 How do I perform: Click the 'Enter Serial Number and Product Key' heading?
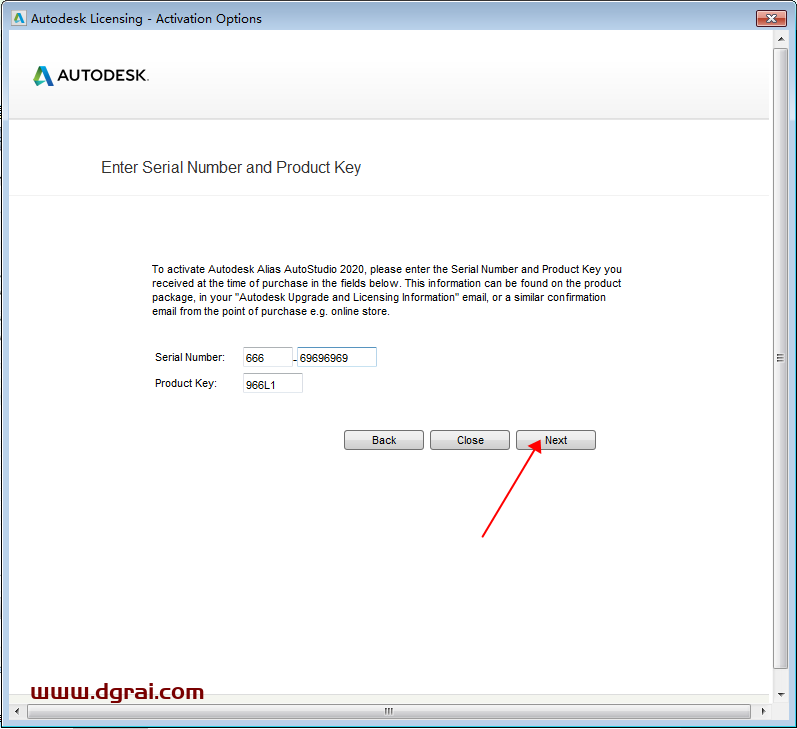(231, 167)
